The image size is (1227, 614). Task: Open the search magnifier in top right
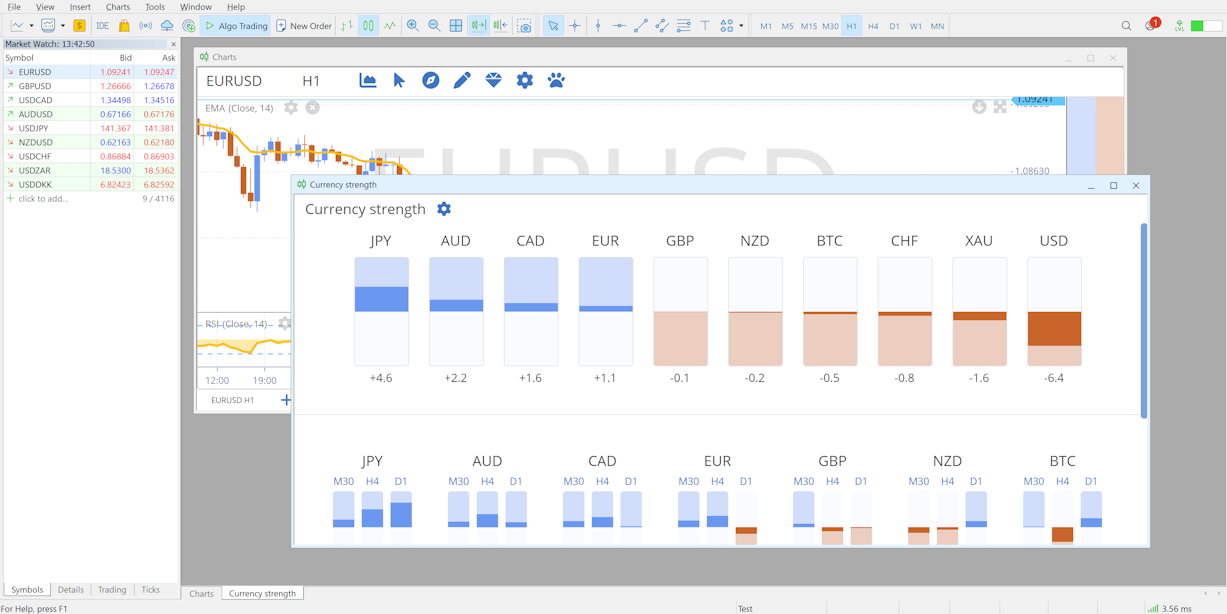[x=1126, y=26]
